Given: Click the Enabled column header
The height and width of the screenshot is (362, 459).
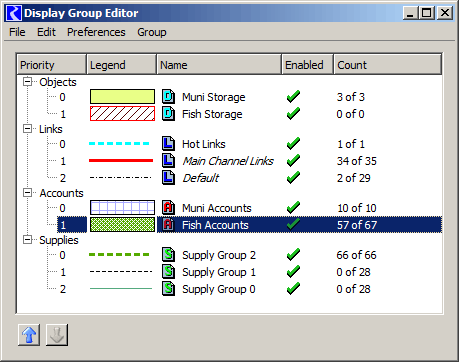Looking at the screenshot, I should click(x=307, y=65).
